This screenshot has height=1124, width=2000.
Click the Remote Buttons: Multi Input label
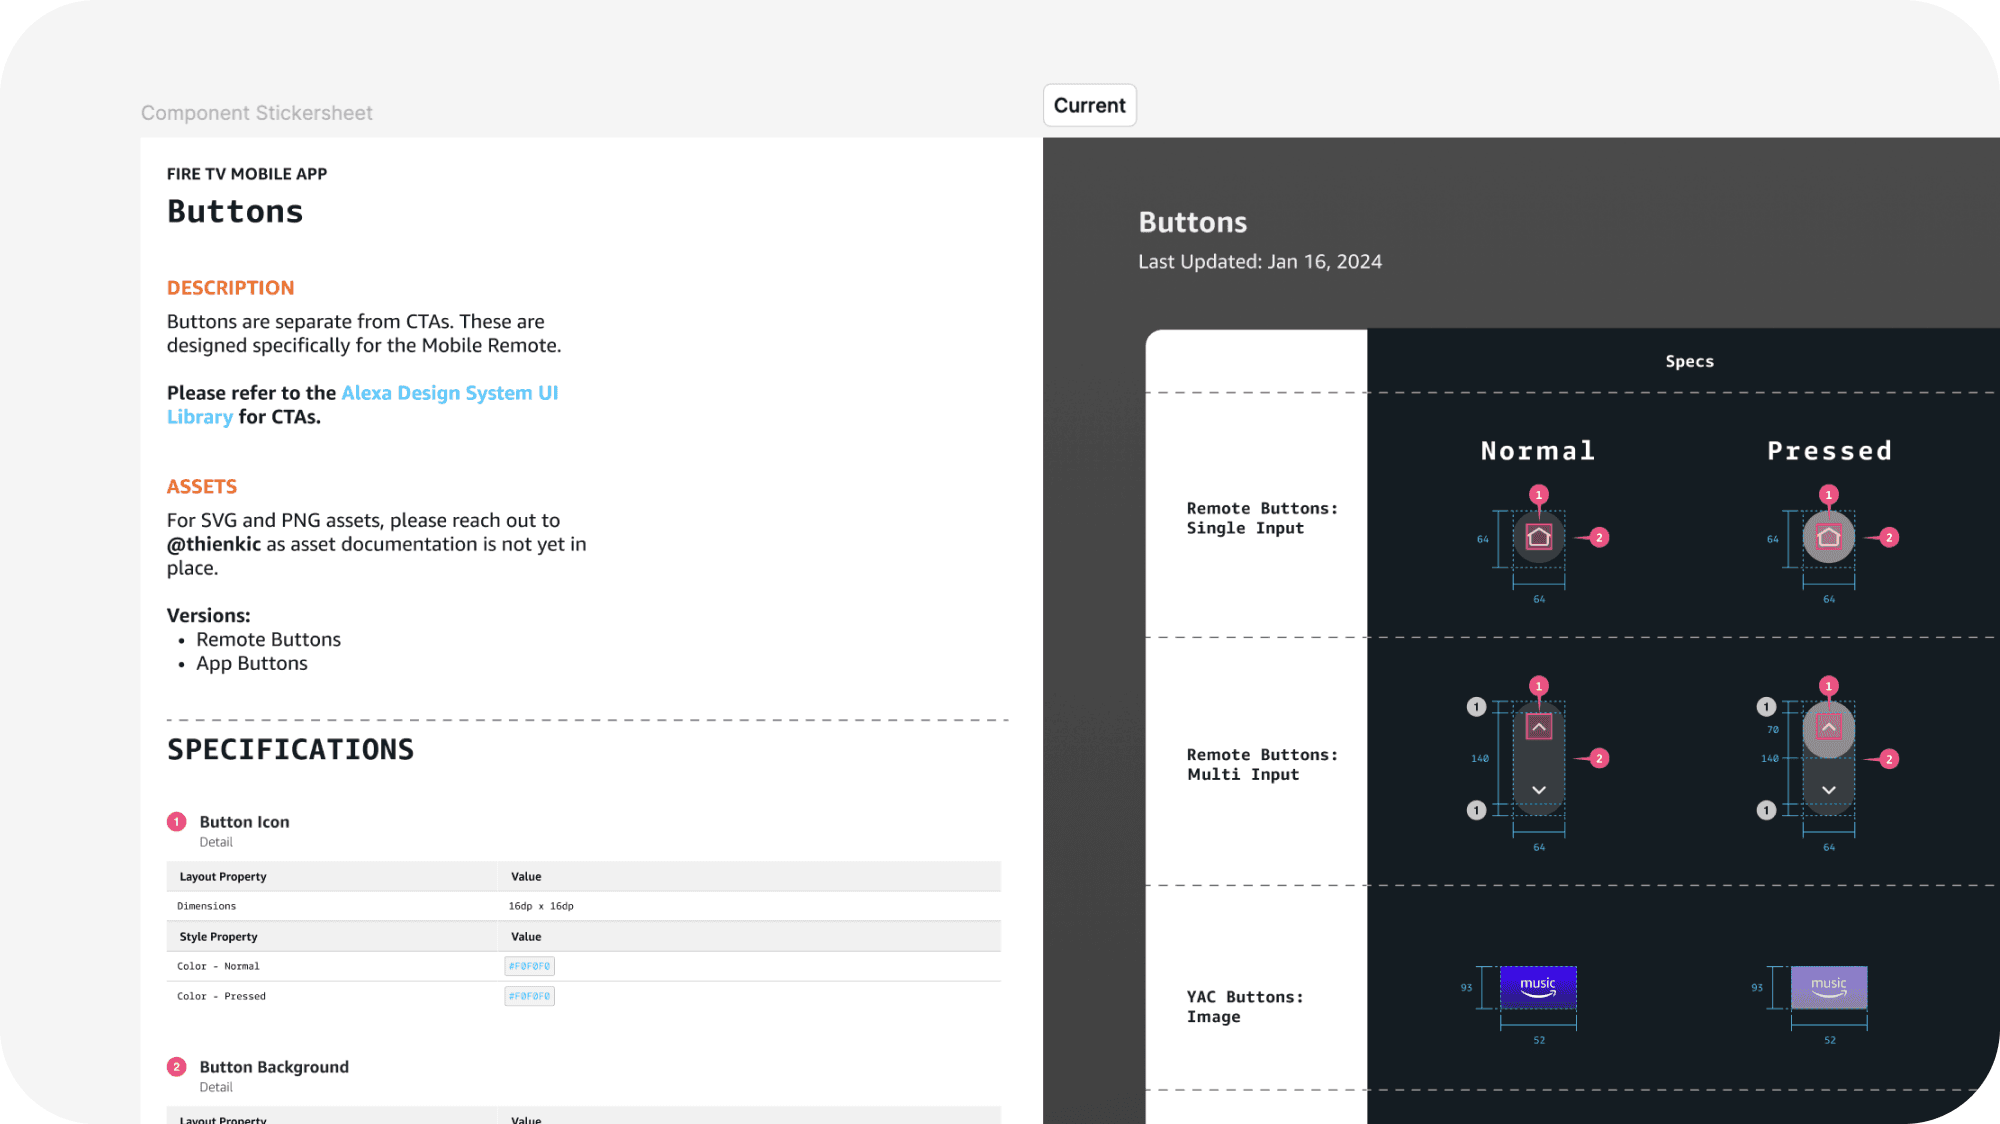point(1262,764)
